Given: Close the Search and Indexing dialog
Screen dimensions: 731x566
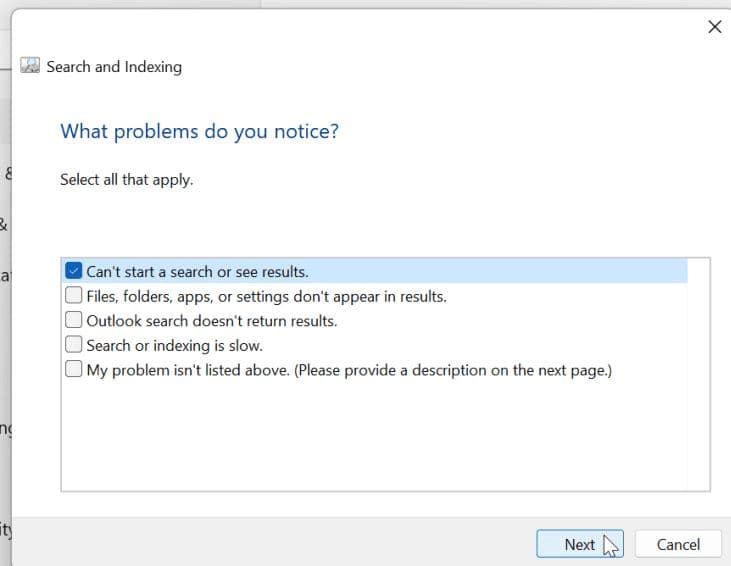Looking at the screenshot, I should click(x=714, y=27).
